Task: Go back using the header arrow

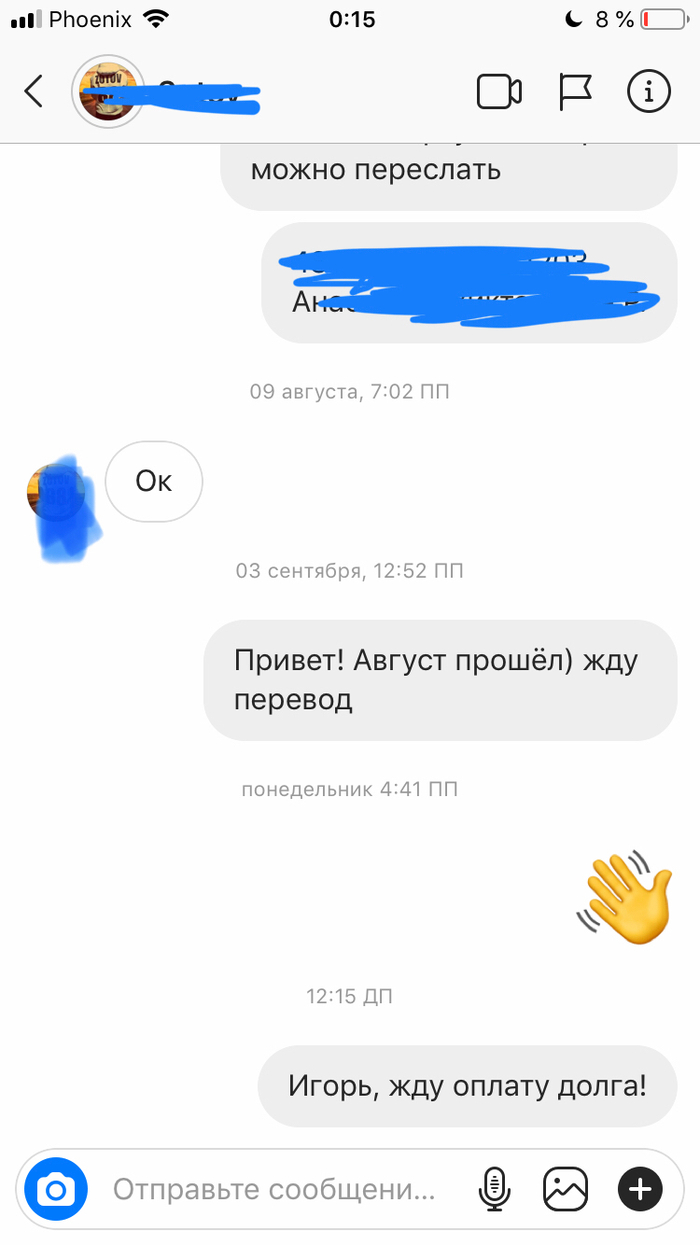Action: (34, 92)
